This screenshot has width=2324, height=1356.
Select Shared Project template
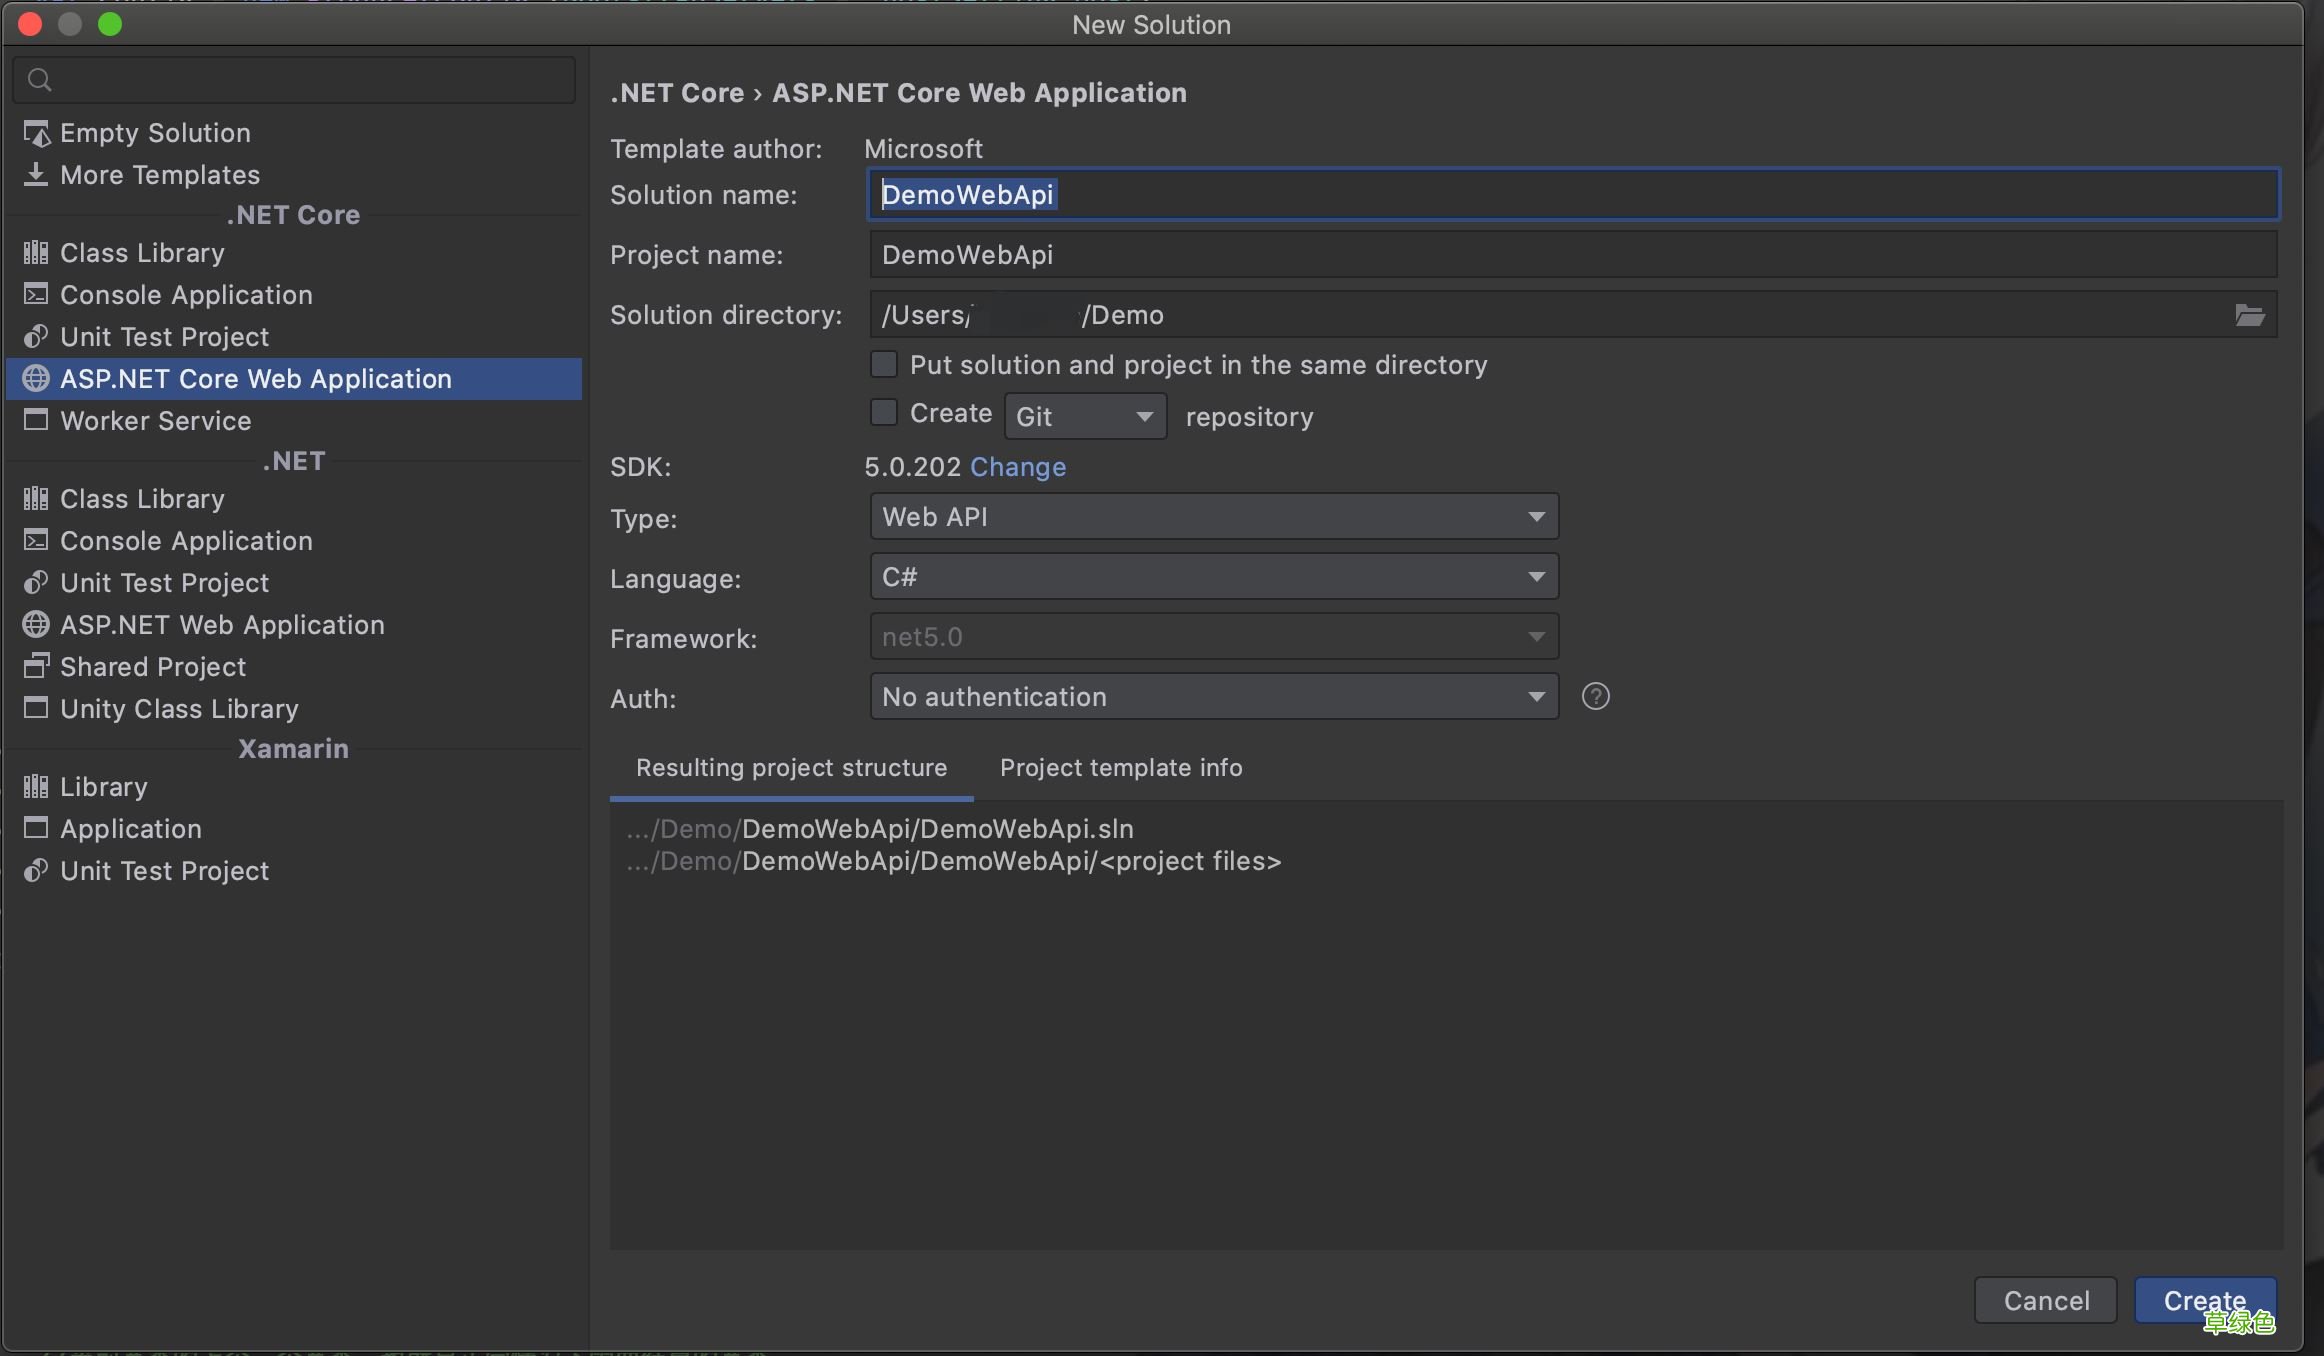click(294, 667)
